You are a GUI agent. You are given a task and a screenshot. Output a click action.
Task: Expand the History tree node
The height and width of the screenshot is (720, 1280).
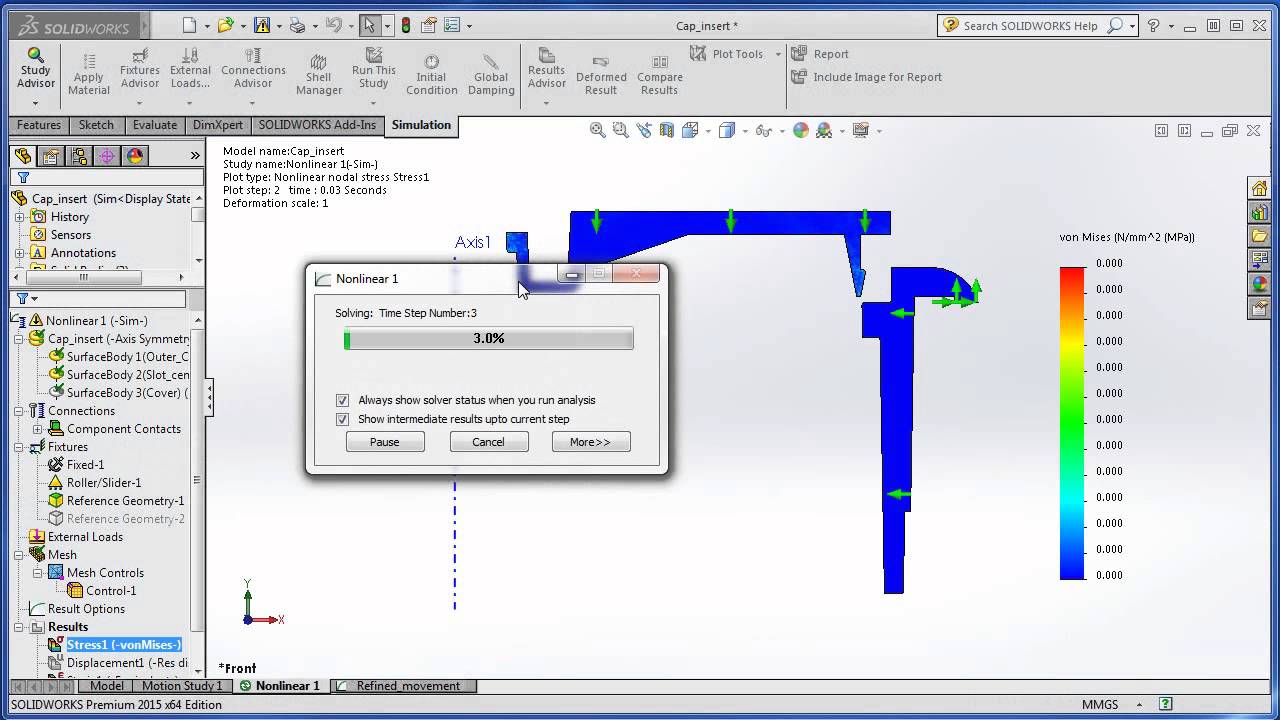(x=19, y=217)
